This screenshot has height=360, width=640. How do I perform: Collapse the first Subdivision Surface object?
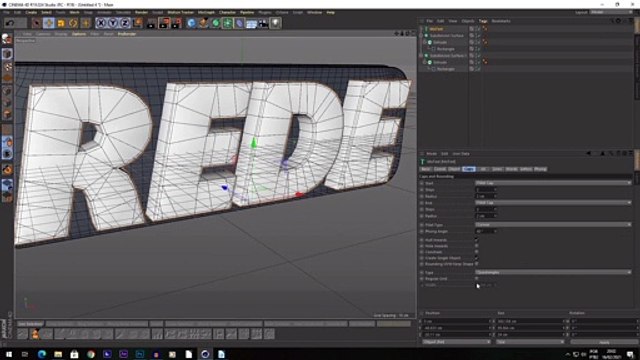coord(422,36)
